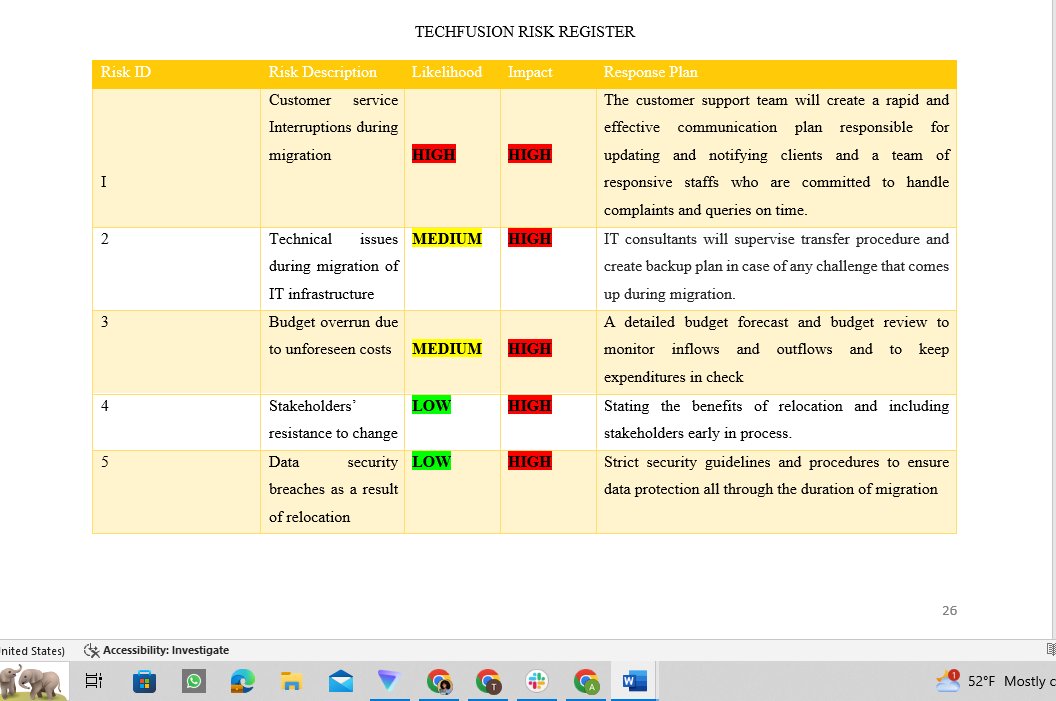Screen dimensions: 1056x701
Task: Click the detailed budget forecast response text
Action: click(776, 349)
